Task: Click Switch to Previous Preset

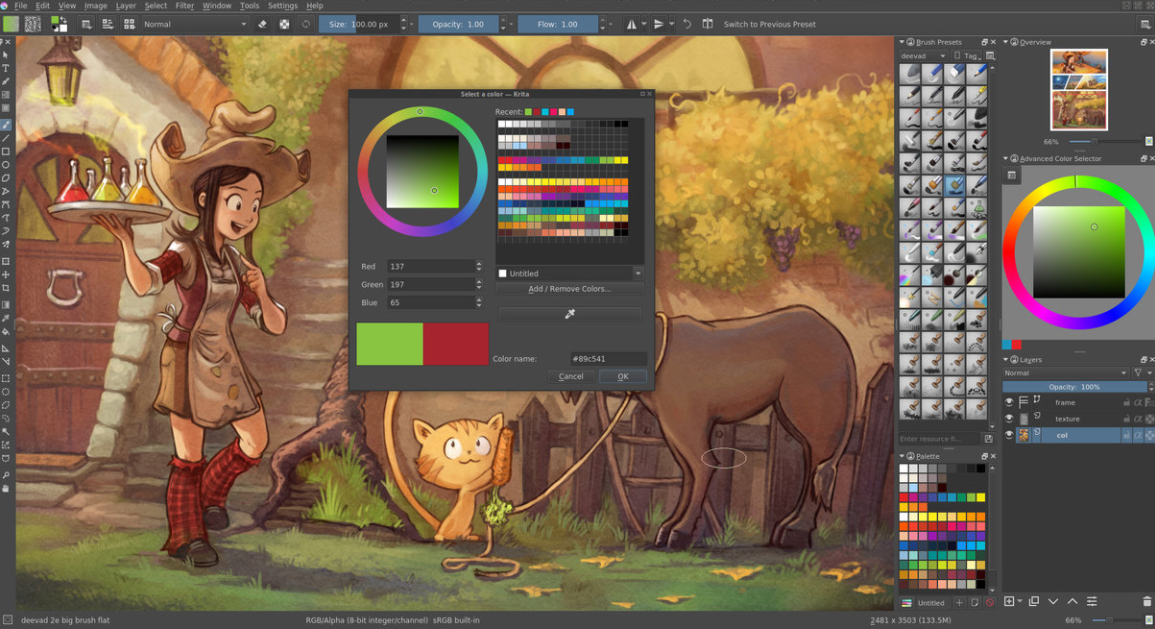Action: click(769, 24)
